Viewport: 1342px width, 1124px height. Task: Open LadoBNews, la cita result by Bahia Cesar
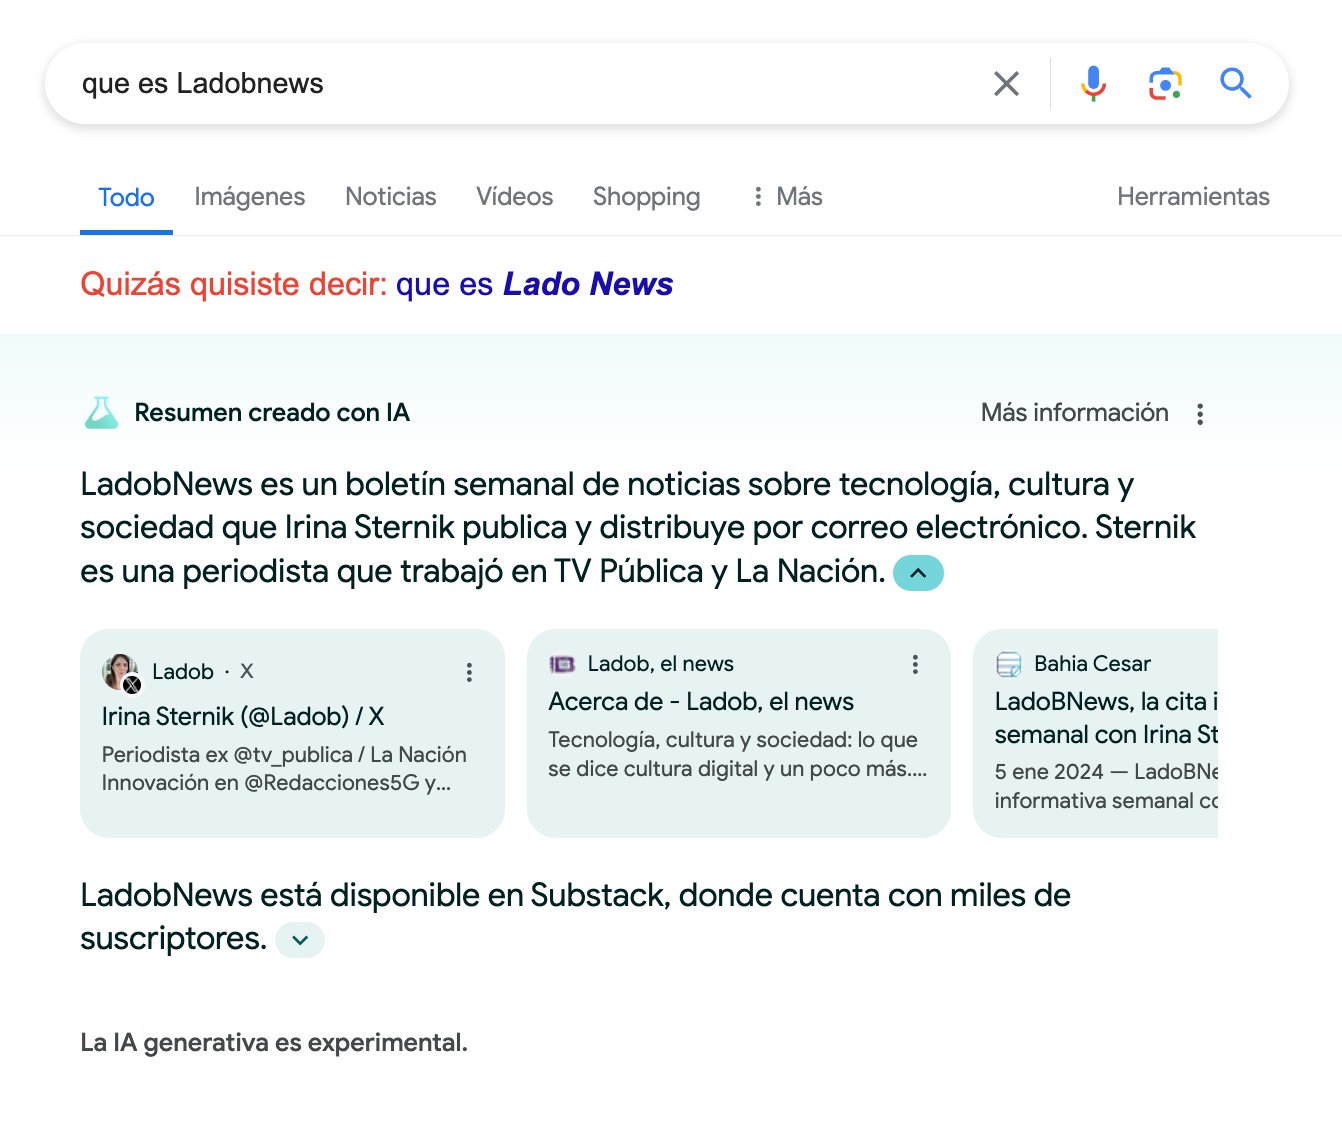click(x=1106, y=718)
